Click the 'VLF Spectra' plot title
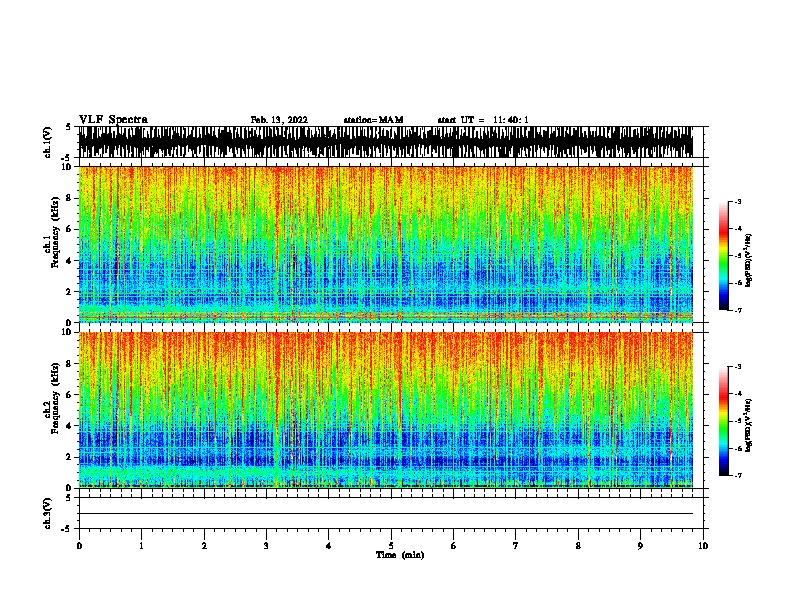 [x=113, y=120]
